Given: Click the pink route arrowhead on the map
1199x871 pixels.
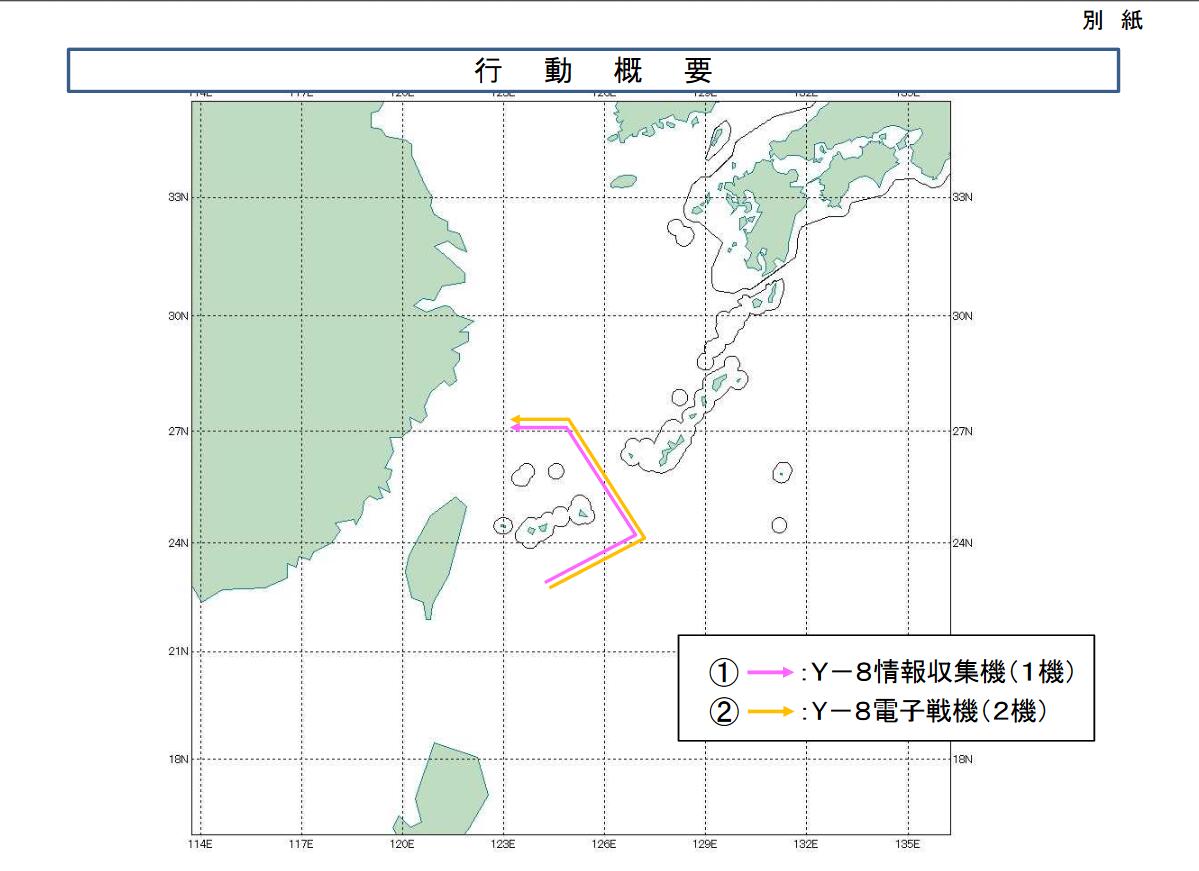Looking at the screenshot, I should click(516, 427).
